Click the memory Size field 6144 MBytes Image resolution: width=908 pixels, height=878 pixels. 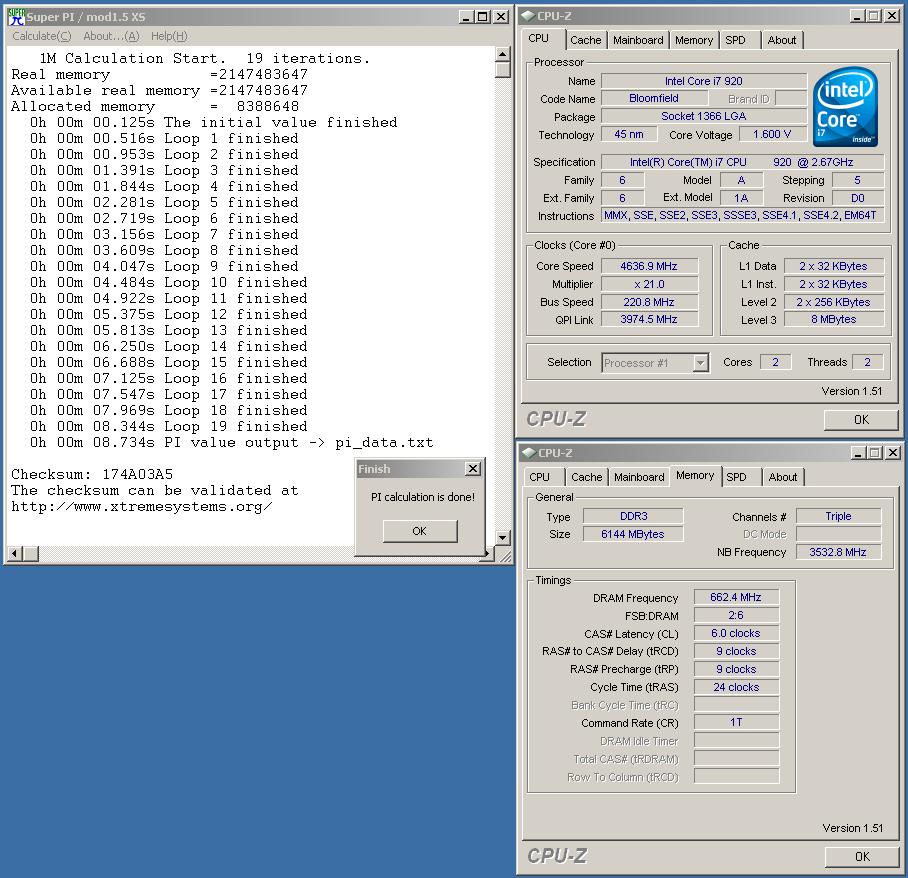tap(634, 534)
